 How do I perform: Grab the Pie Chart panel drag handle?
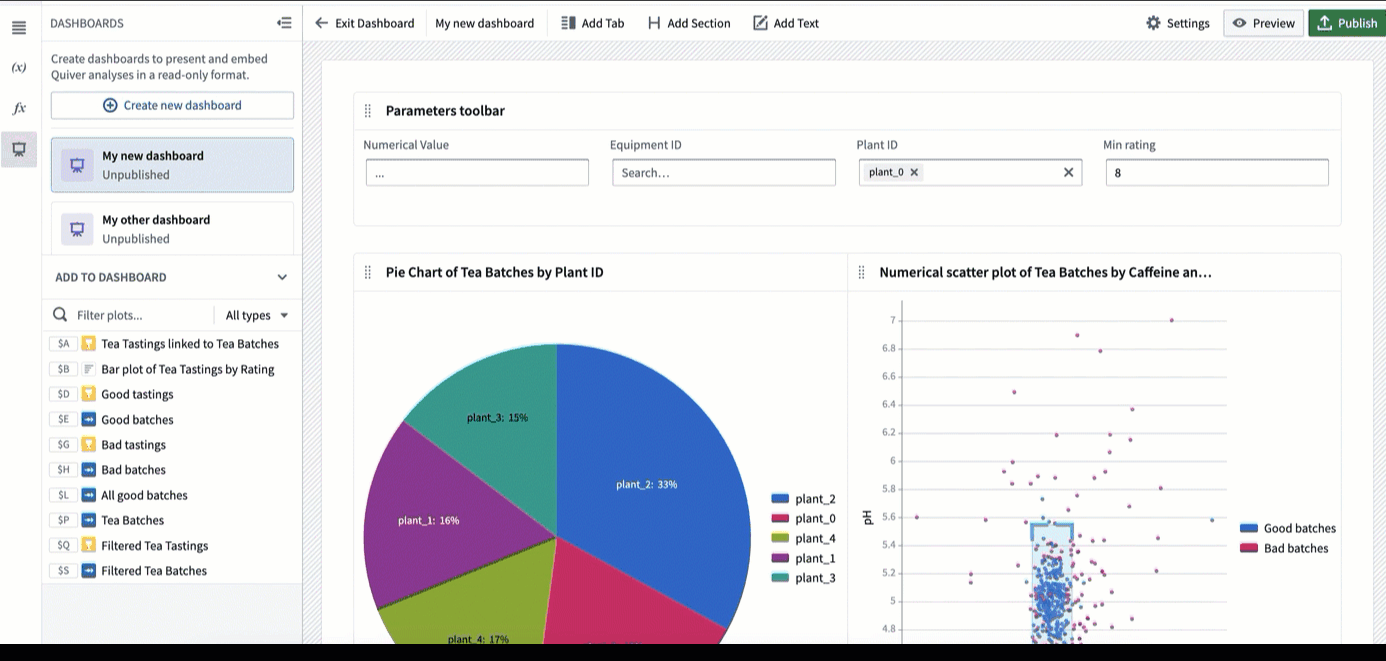pos(367,272)
